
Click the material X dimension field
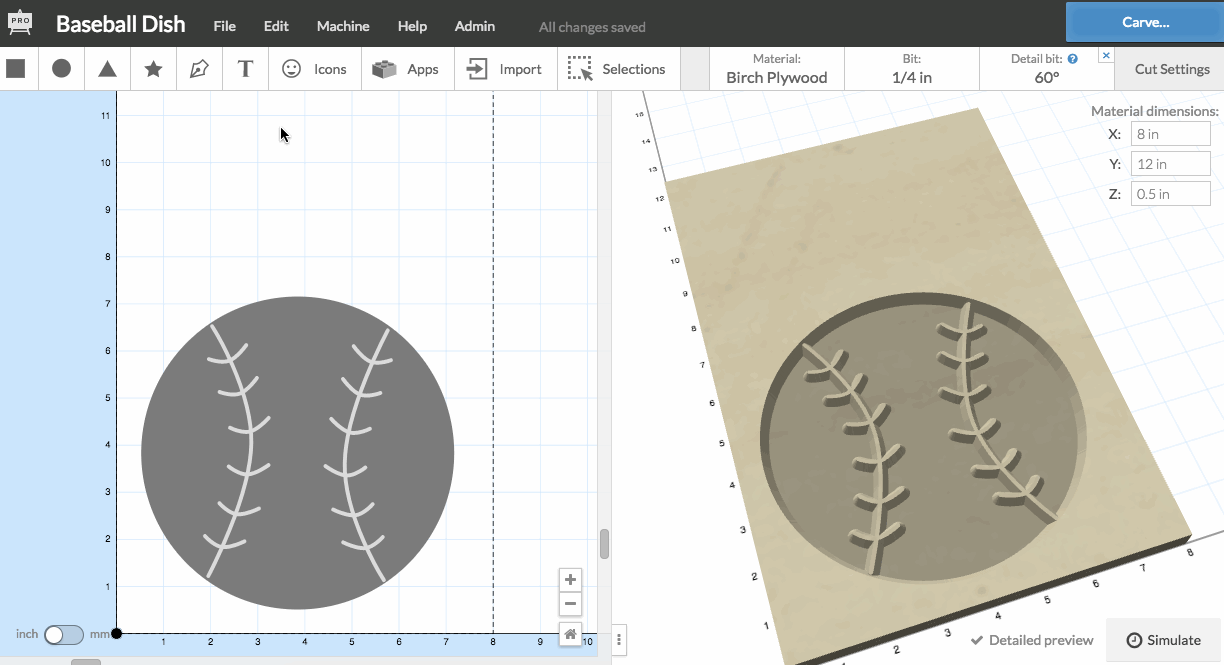click(1170, 134)
